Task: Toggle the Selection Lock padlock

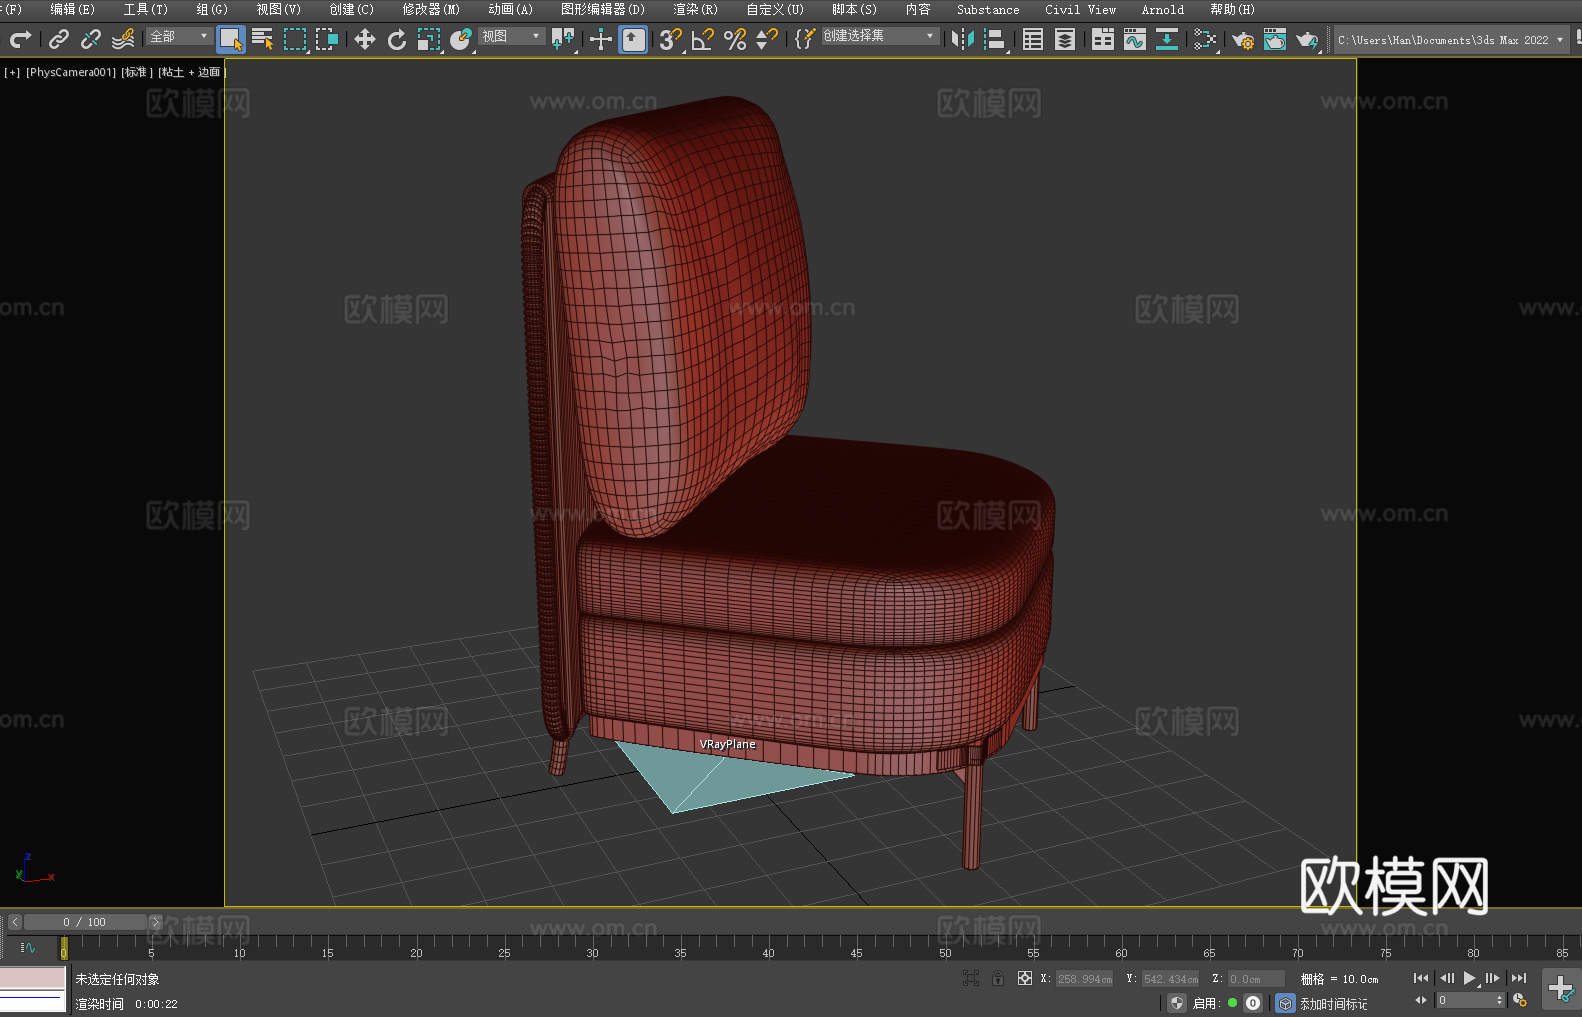Action: [x=998, y=978]
